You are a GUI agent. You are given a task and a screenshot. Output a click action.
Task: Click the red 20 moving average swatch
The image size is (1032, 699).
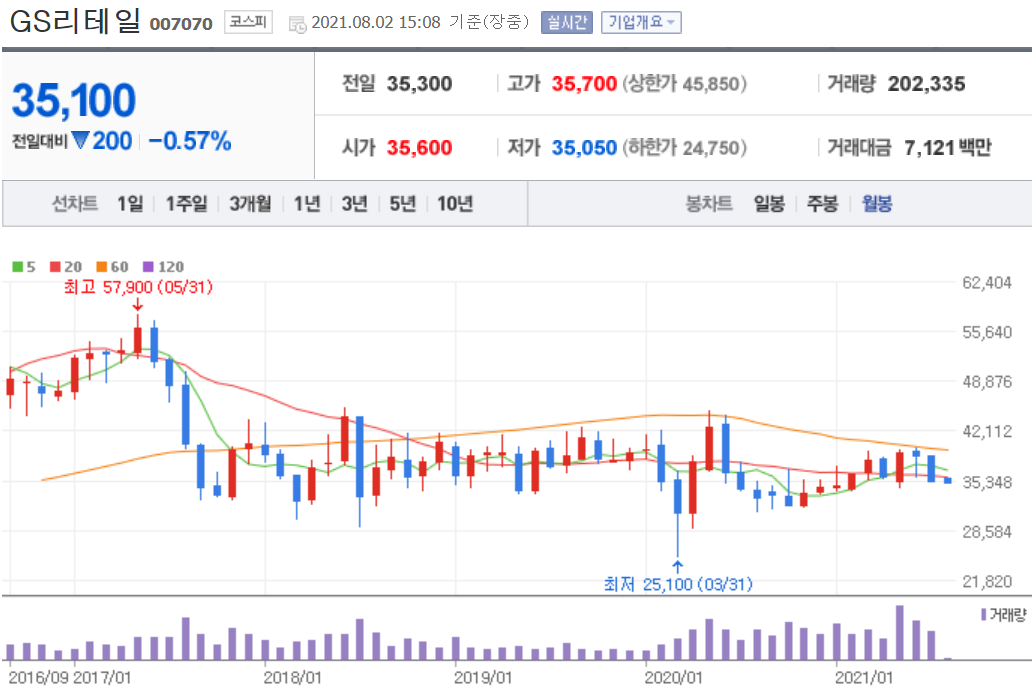point(55,267)
